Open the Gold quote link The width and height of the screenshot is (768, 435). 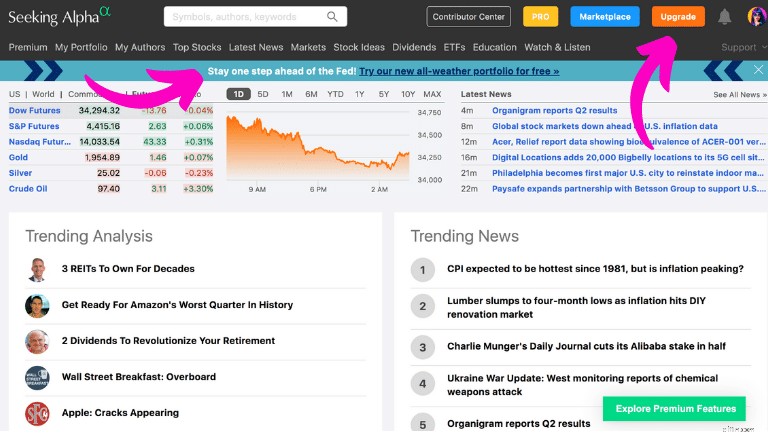coord(18,158)
